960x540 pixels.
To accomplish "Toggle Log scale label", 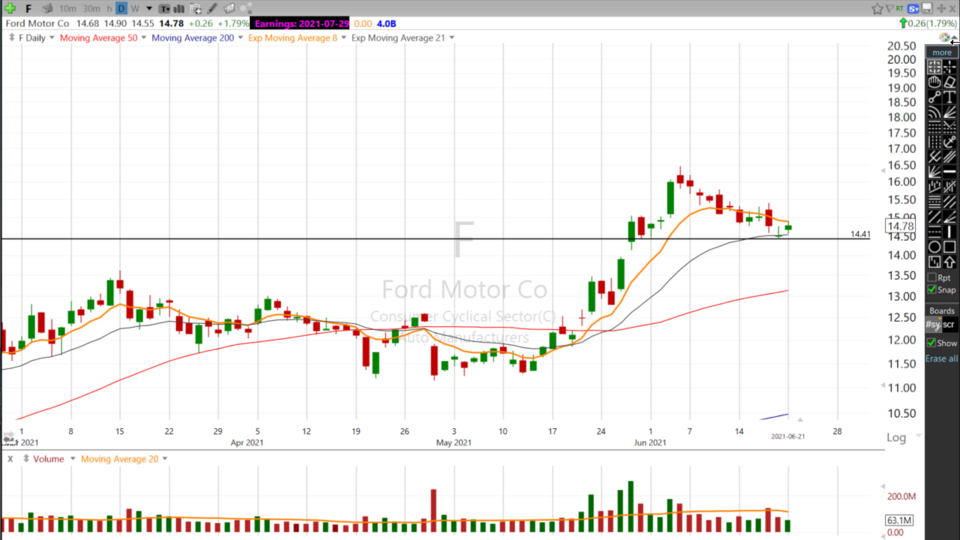I will pos(896,437).
